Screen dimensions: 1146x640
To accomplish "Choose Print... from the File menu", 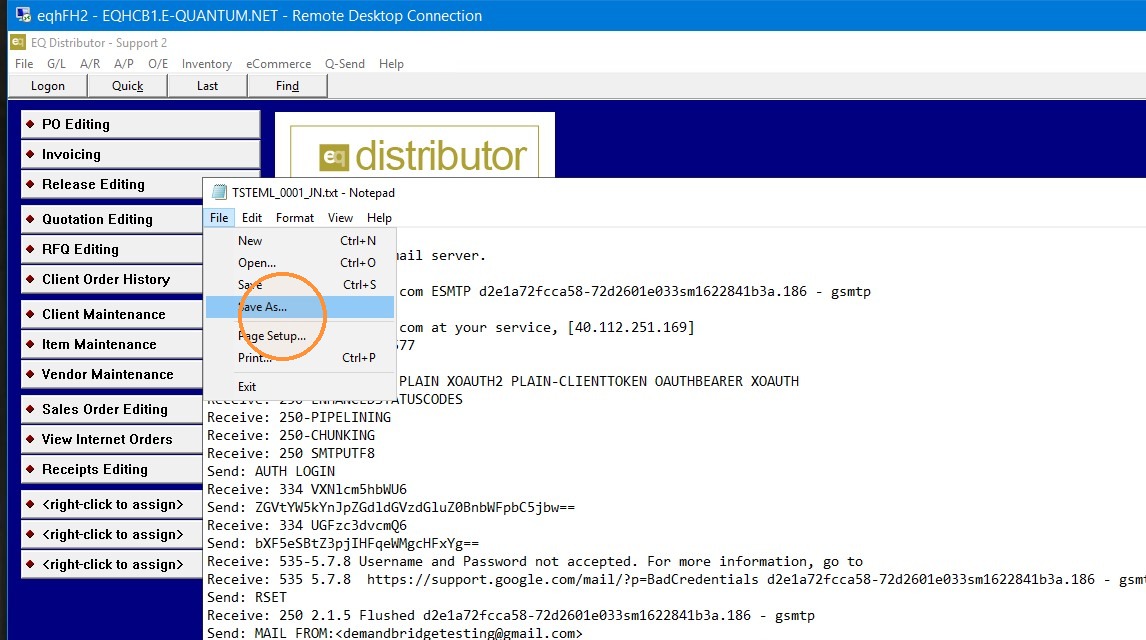I will (300, 357).
